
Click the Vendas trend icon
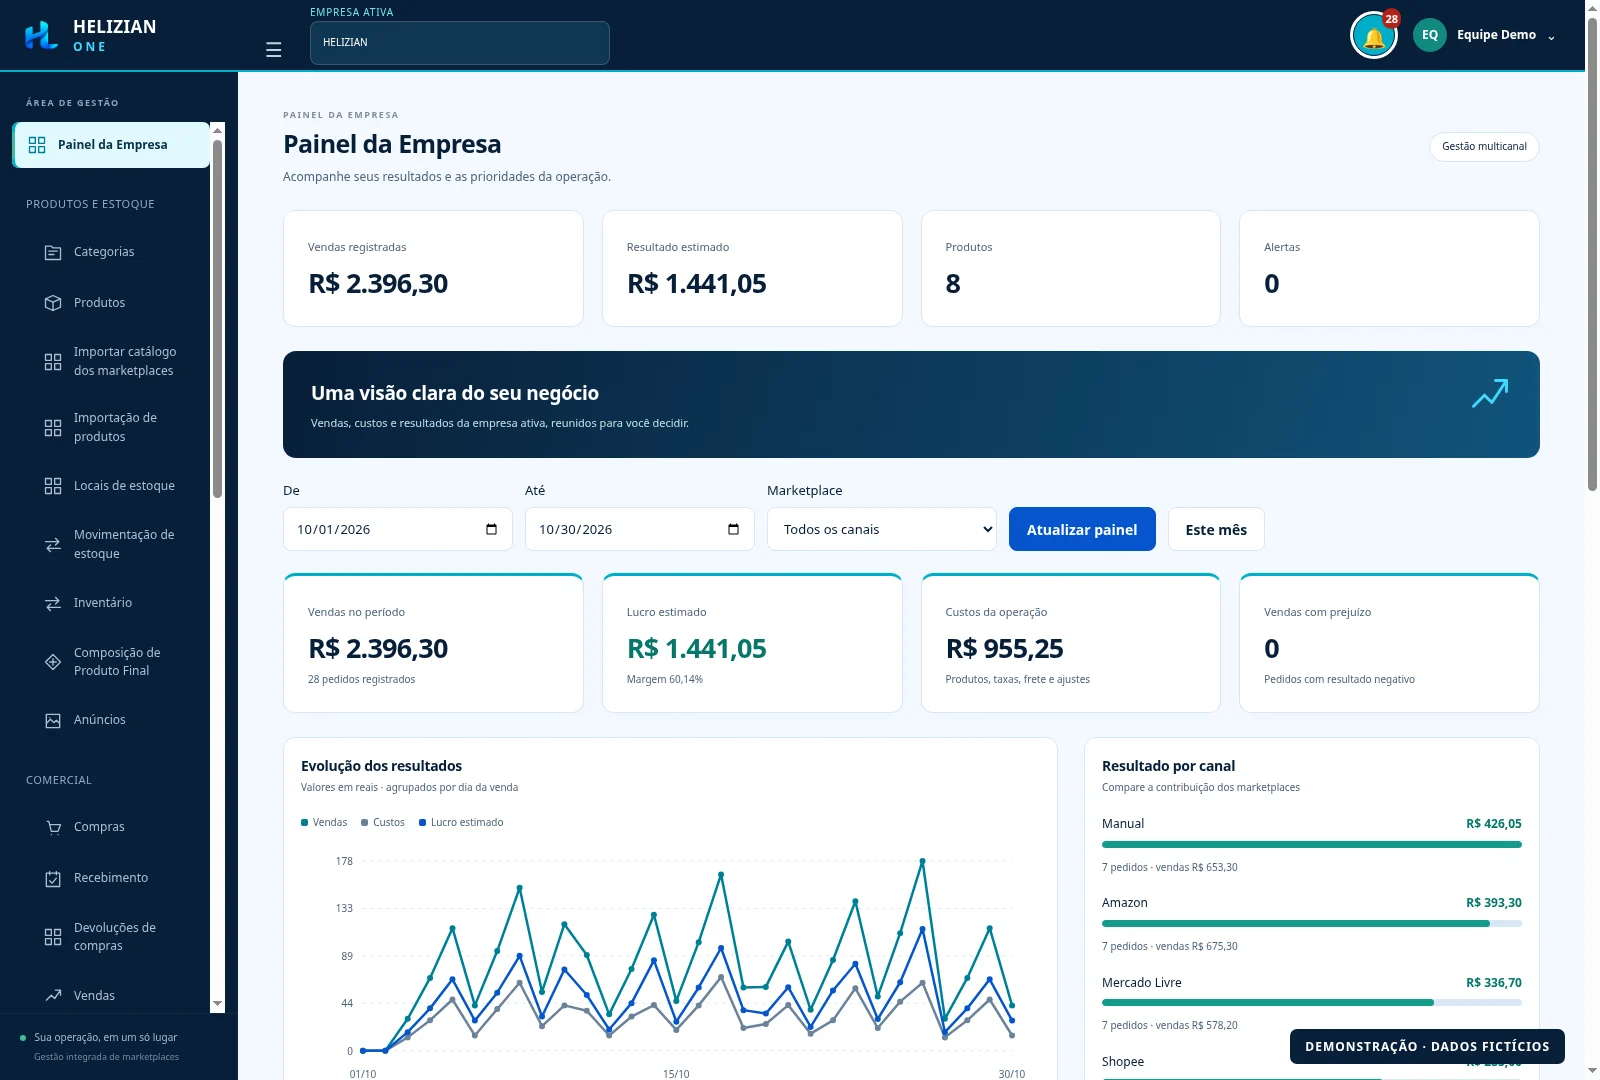coord(53,996)
